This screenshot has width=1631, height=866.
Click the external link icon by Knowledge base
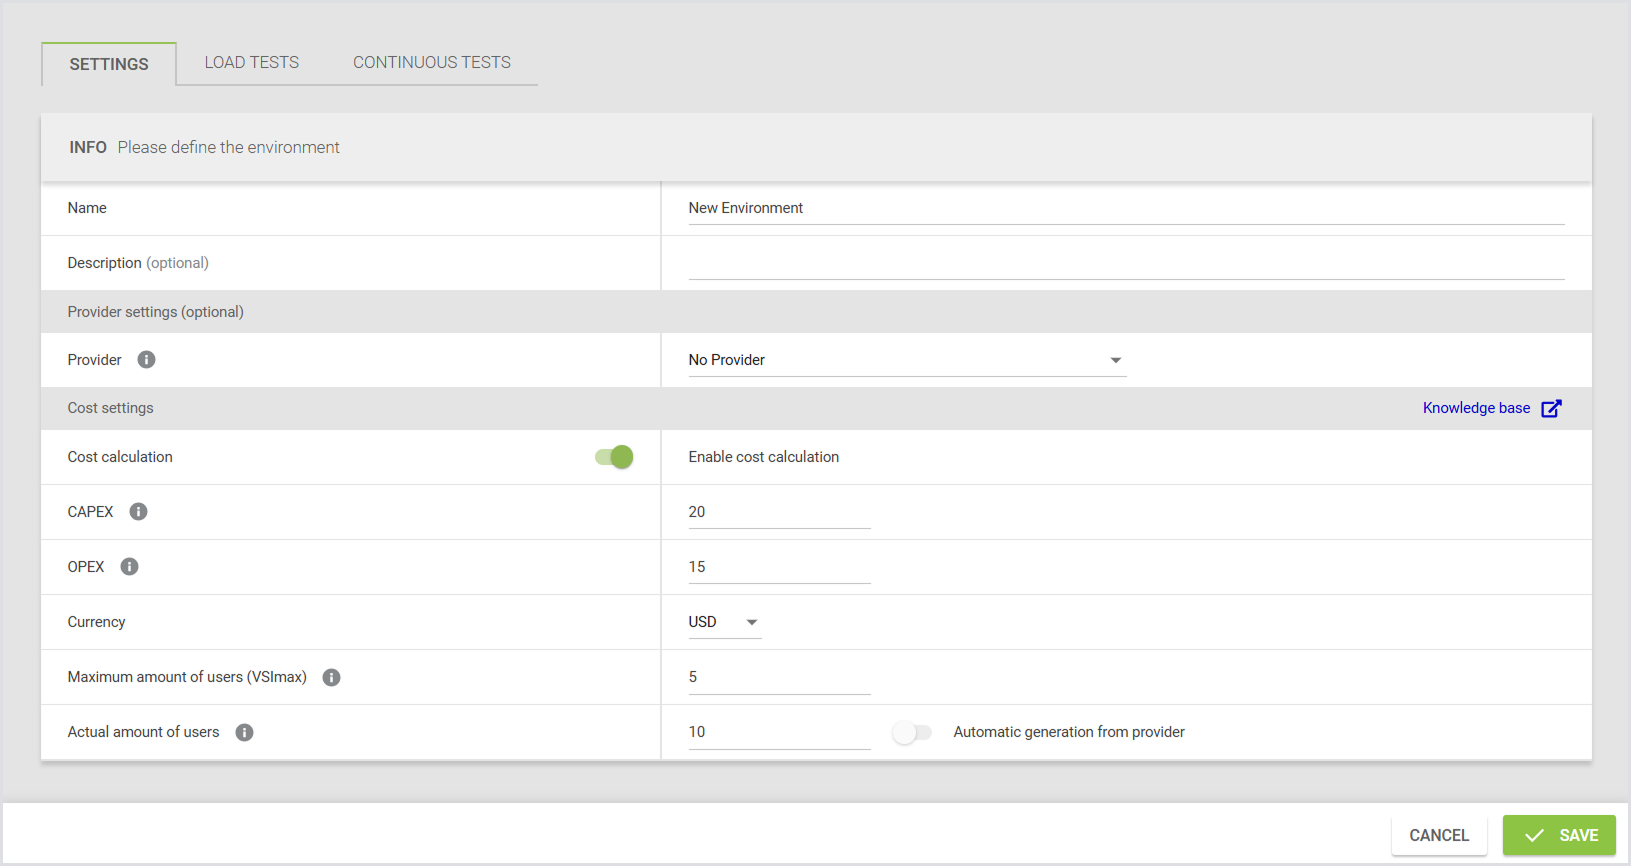click(x=1551, y=408)
